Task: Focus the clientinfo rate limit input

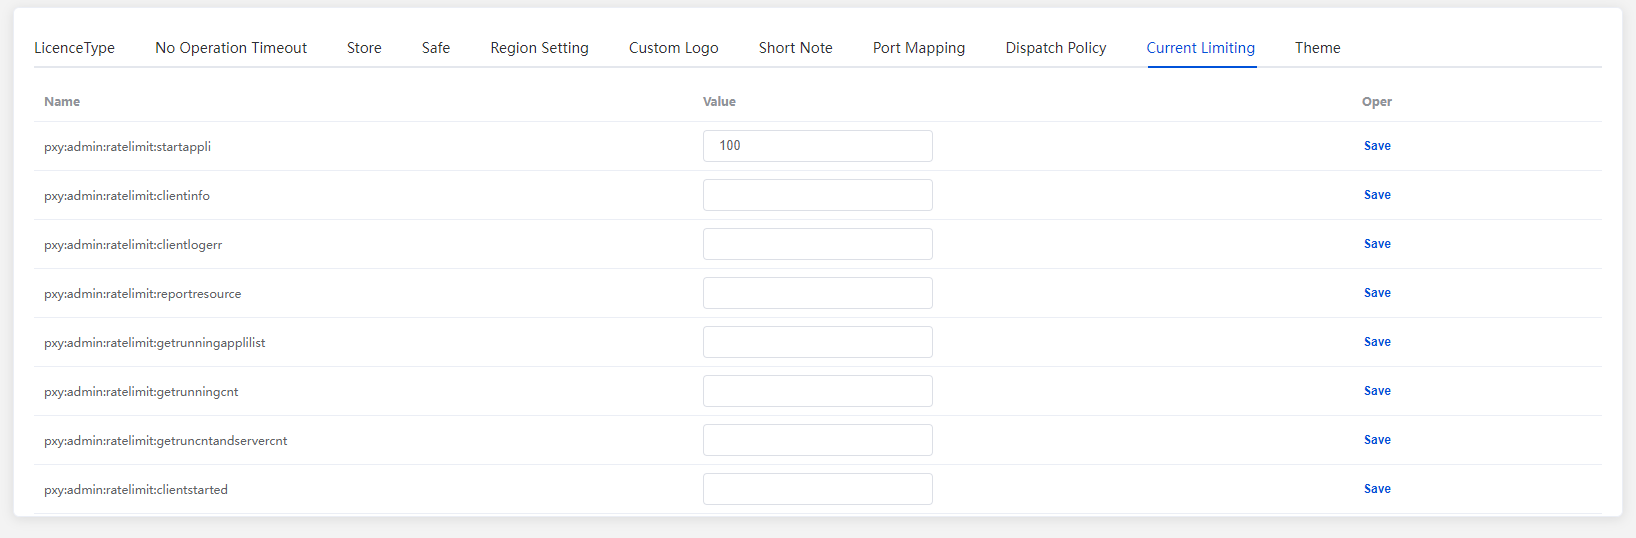Action: [818, 195]
